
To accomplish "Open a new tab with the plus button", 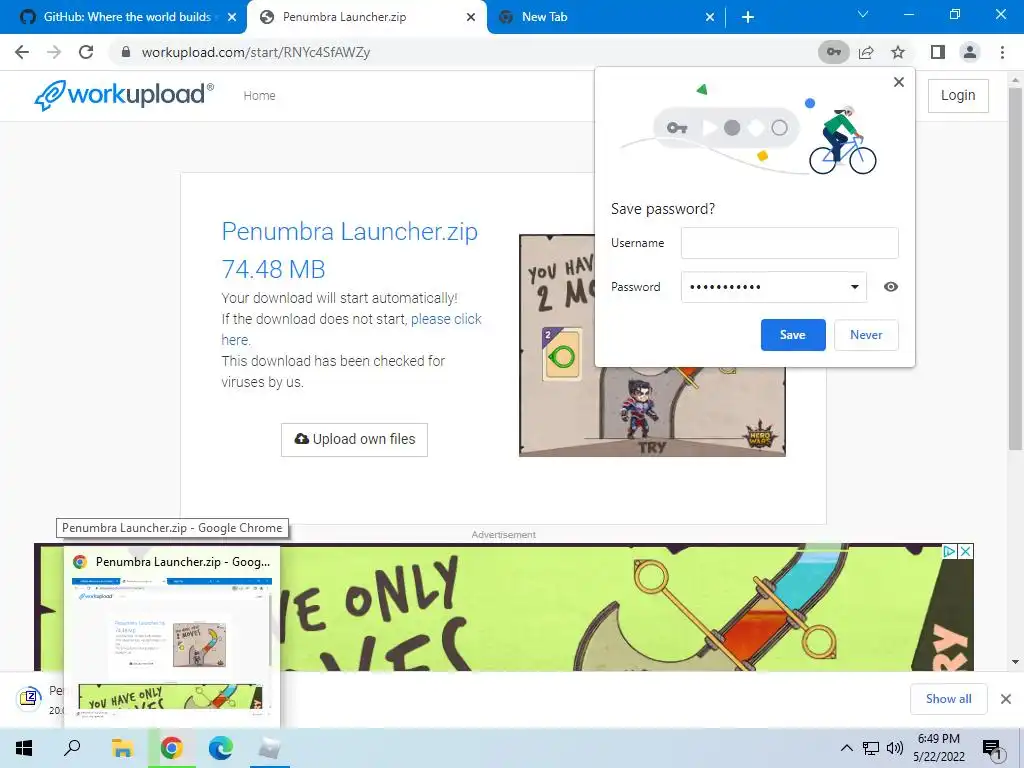I will tap(748, 17).
